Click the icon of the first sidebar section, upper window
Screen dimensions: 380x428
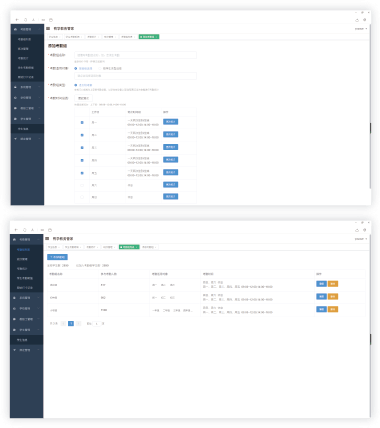15,29
